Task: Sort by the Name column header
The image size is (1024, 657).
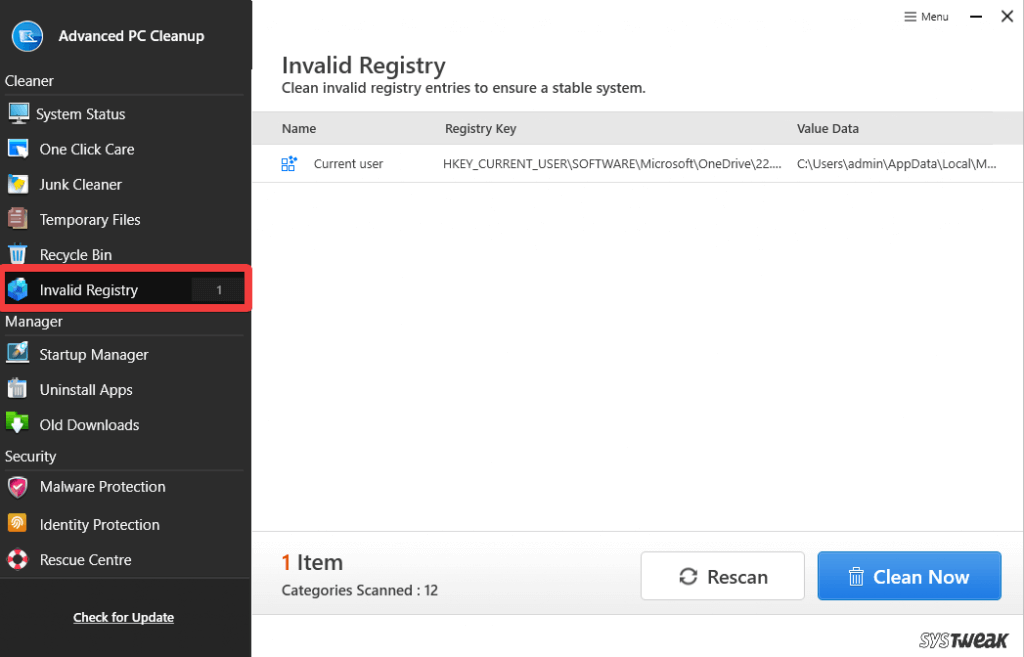Action: pos(298,129)
